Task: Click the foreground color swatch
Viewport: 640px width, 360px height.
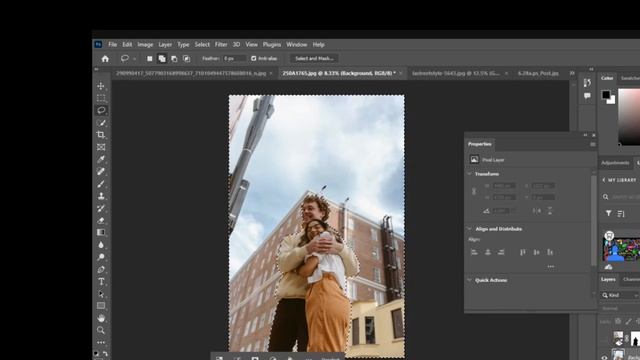Action: pyautogui.click(x=606, y=95)
